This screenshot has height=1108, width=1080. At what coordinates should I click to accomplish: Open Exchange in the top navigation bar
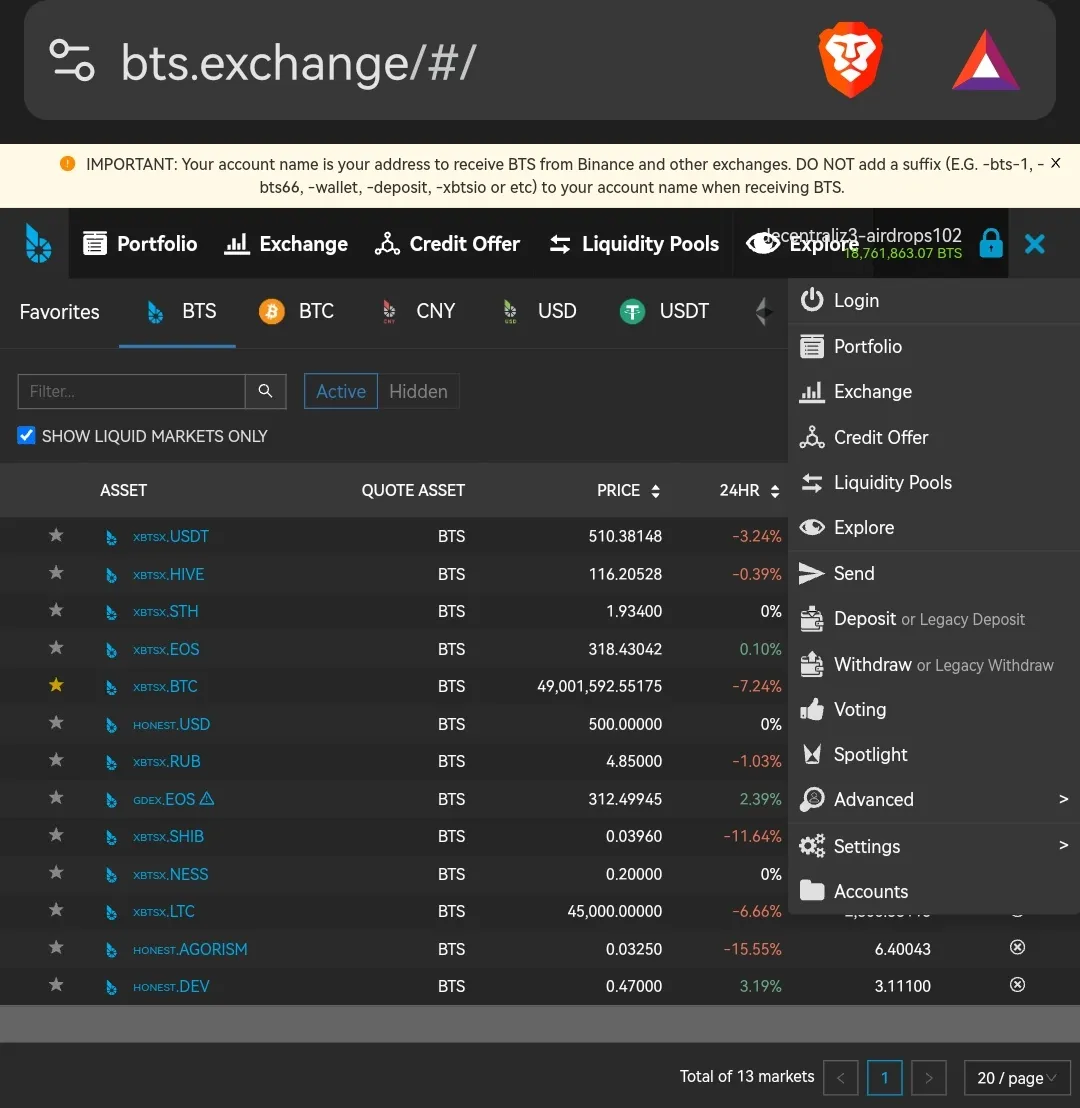pos(286,244)
